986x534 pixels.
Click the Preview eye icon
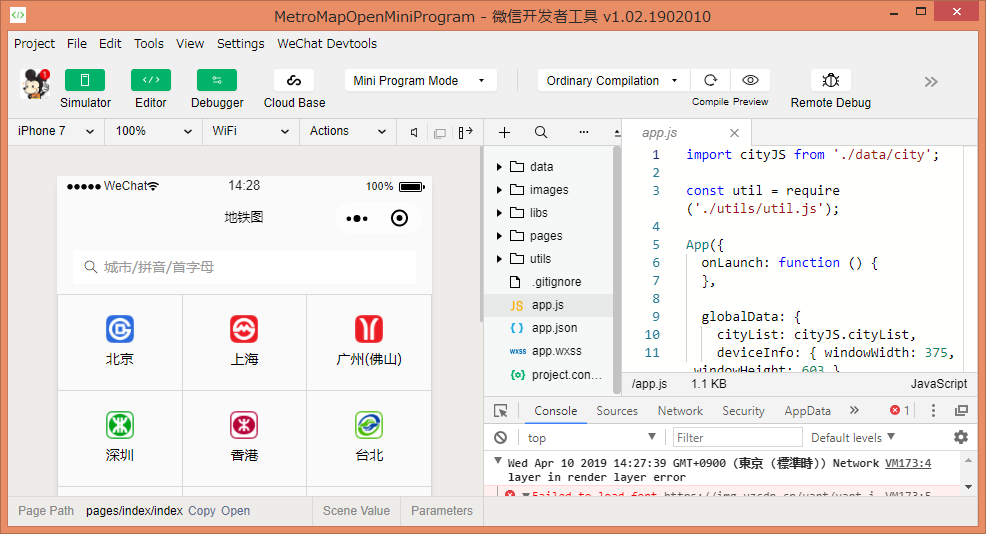pos(750,81)
